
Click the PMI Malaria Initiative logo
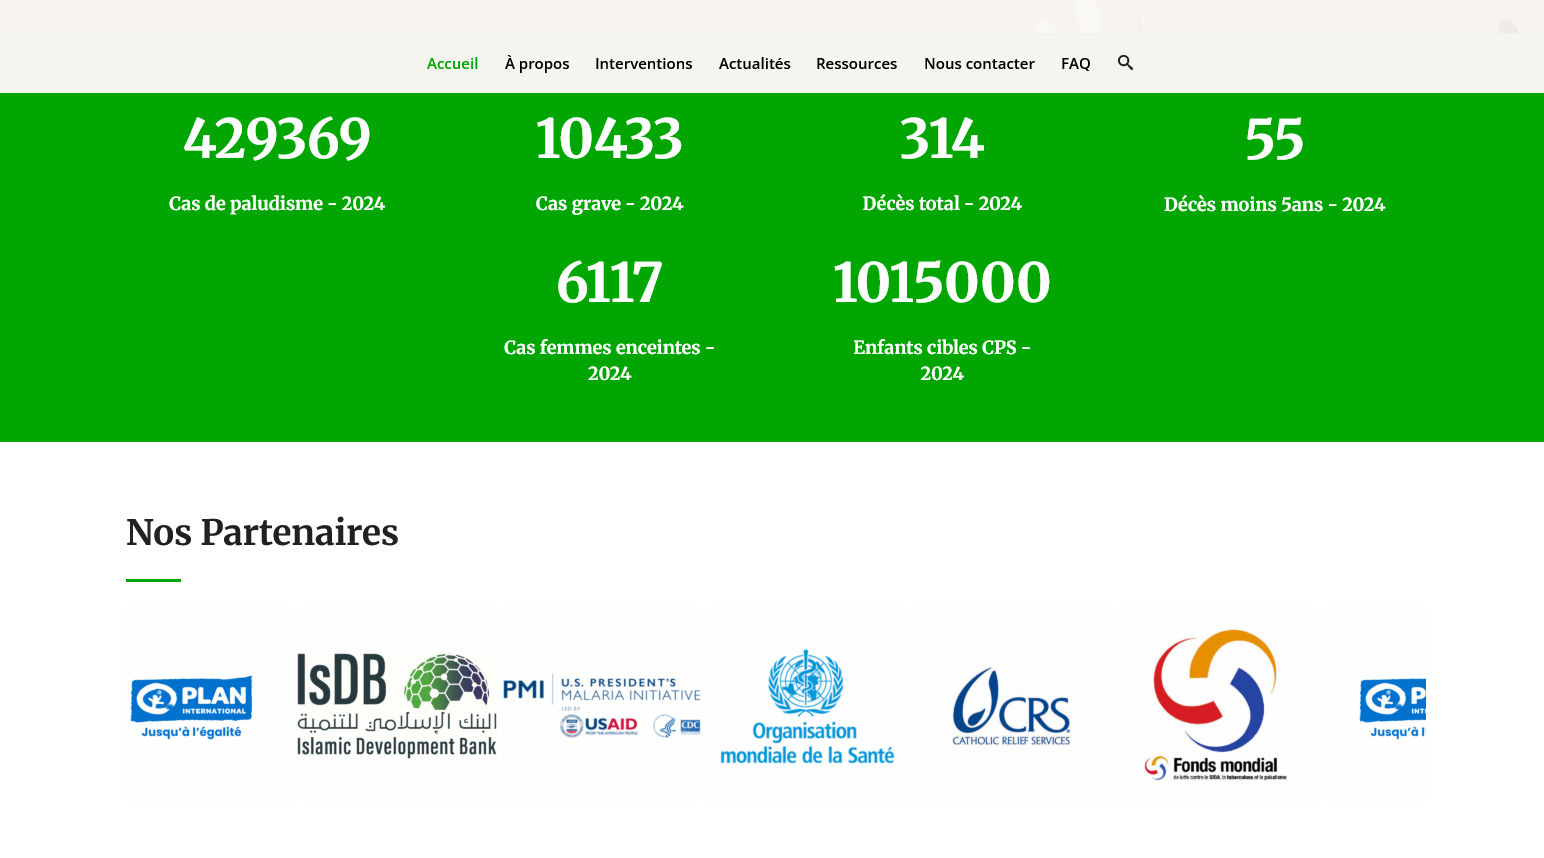click(x=601, y=706)
